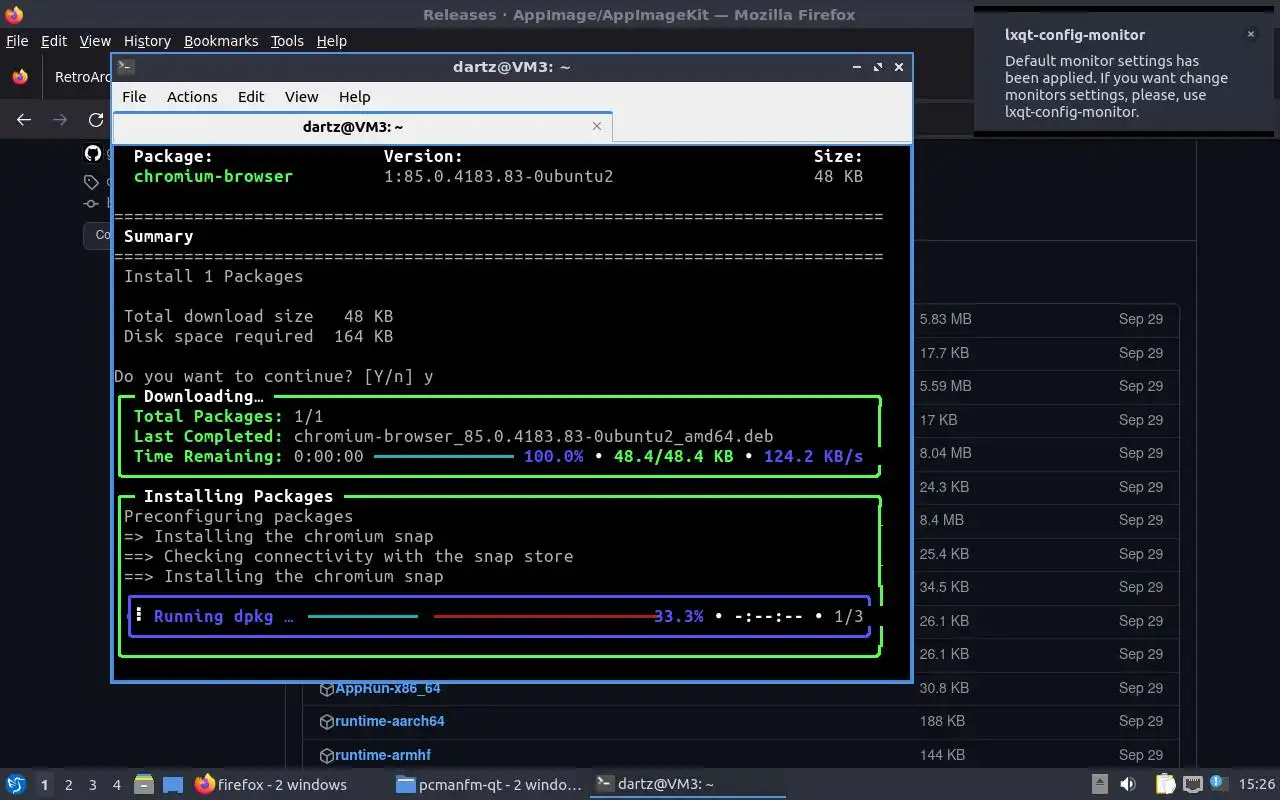Viewport: 1280px width, 800px height.
Task: Switch to virtual desktop 3
Action: point(92,785)
